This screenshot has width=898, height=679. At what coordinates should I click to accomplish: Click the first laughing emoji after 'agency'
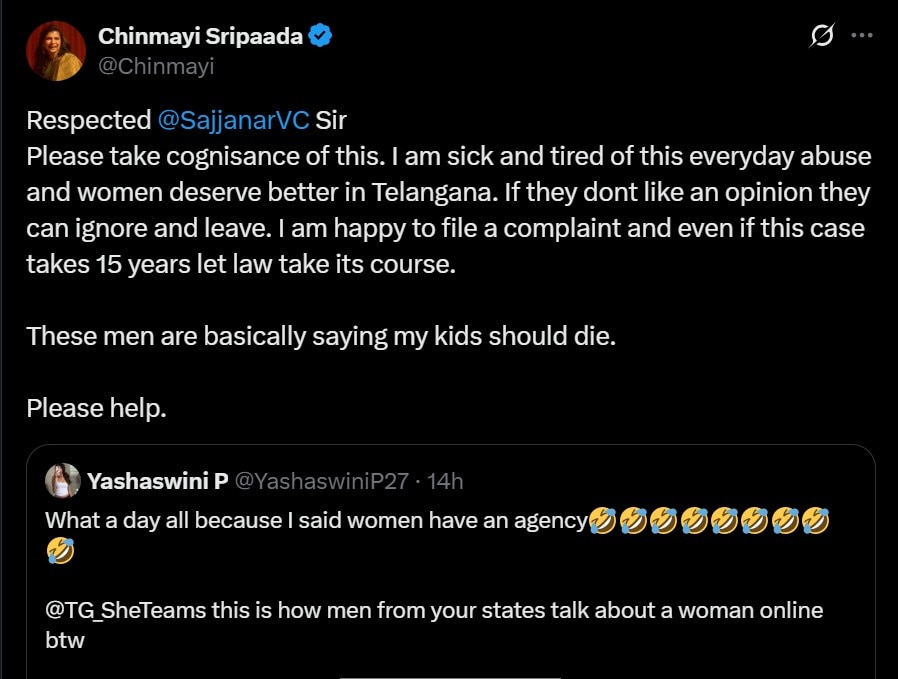(601, 520)
